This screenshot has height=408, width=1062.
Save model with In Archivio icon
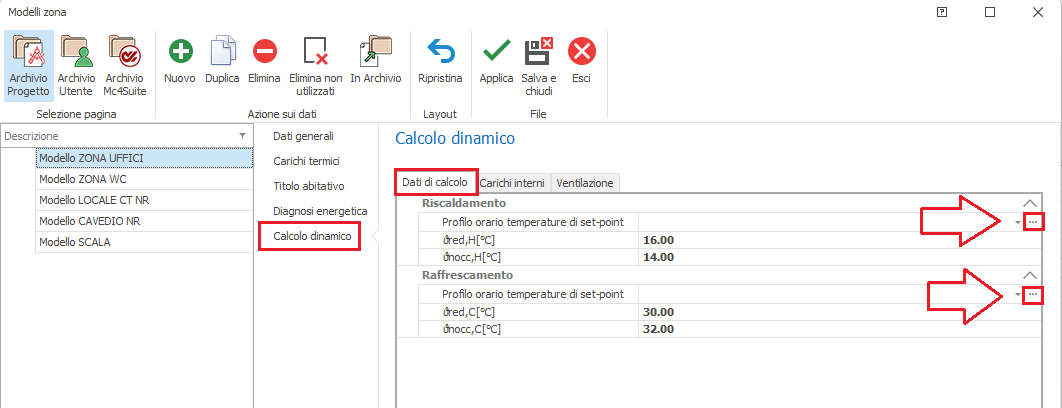click(376, 51)
